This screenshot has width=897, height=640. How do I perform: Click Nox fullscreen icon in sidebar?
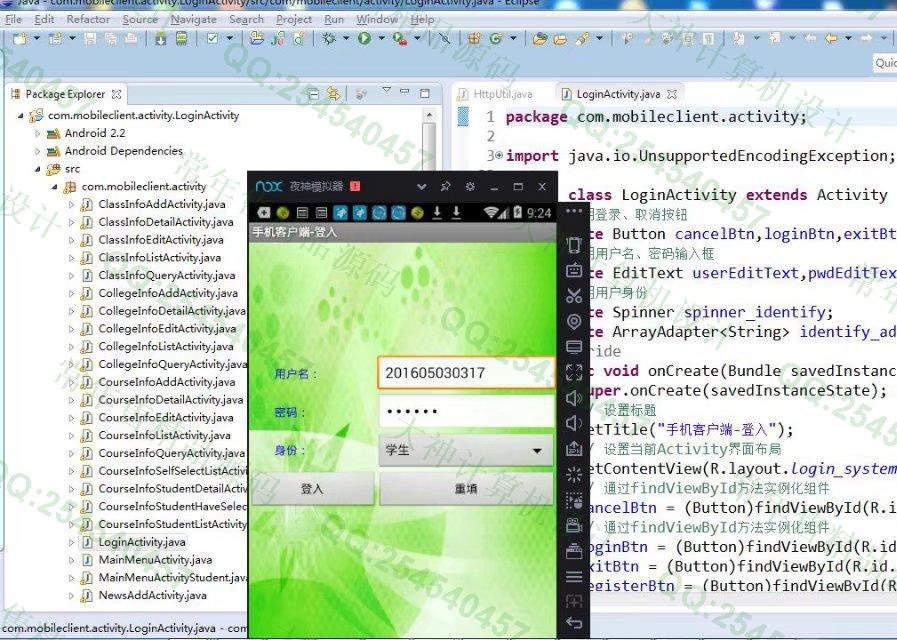pyautogui.click(x=574, y=373)
